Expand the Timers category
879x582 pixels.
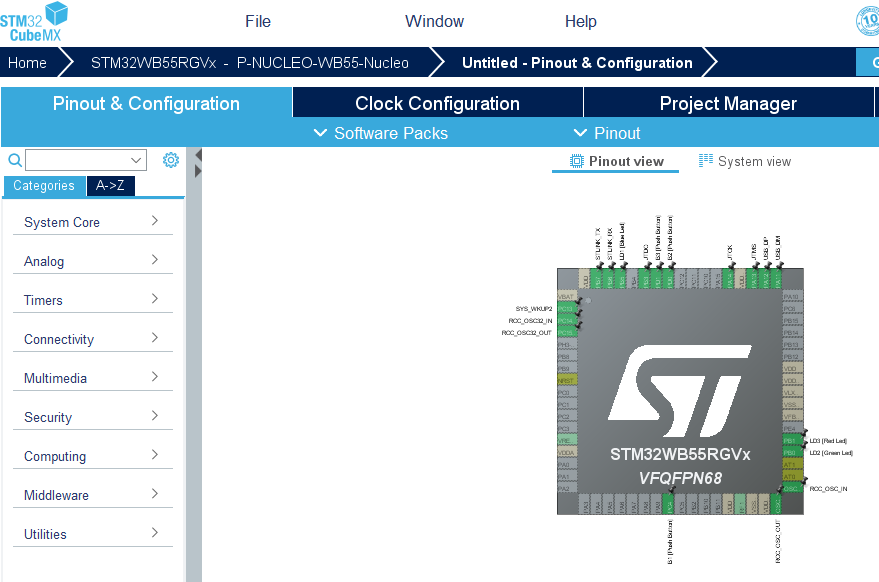pos(92,300)
